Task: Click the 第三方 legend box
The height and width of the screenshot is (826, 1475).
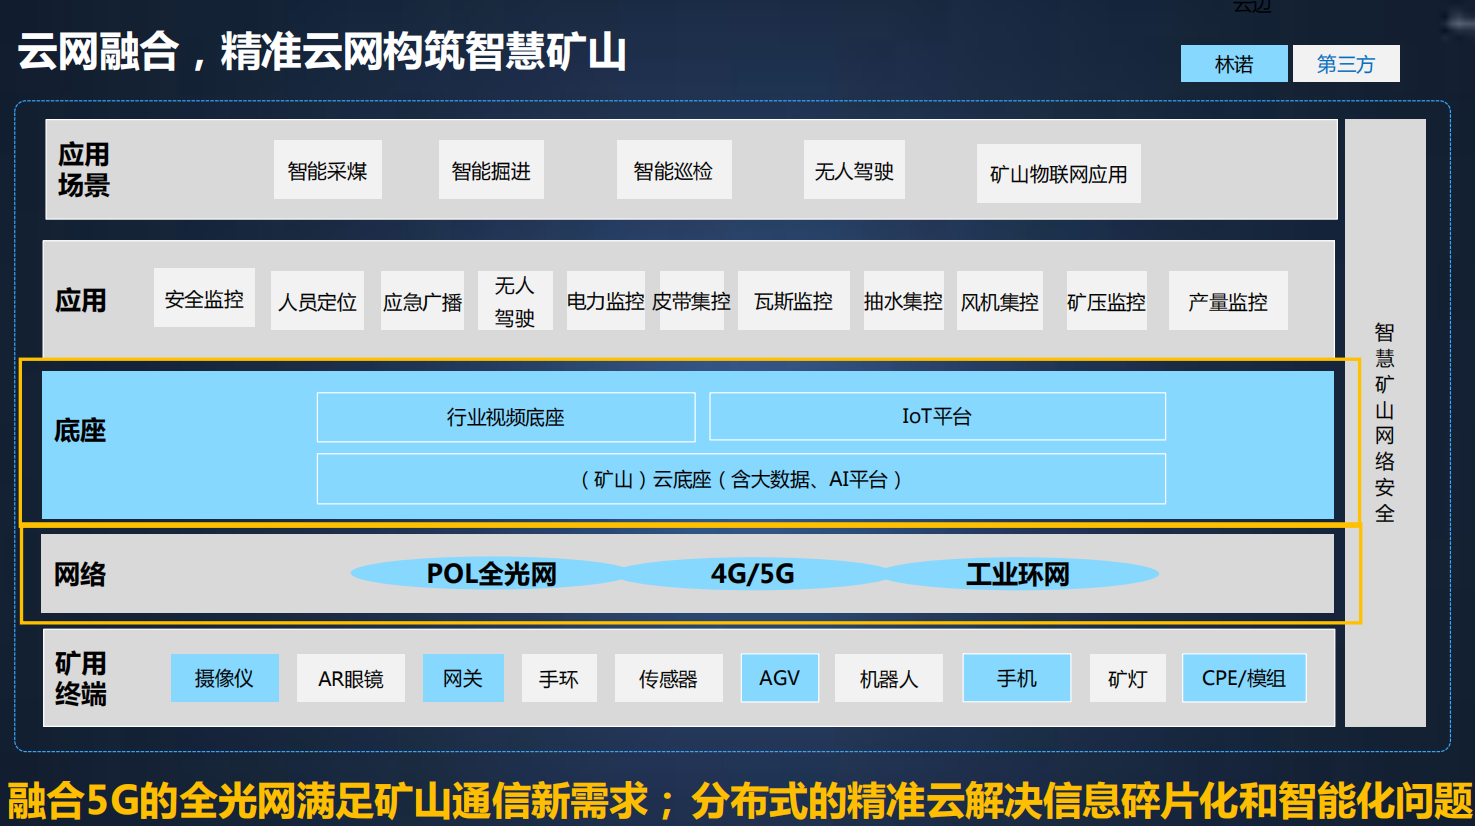Action: (x=1345, y=64)
